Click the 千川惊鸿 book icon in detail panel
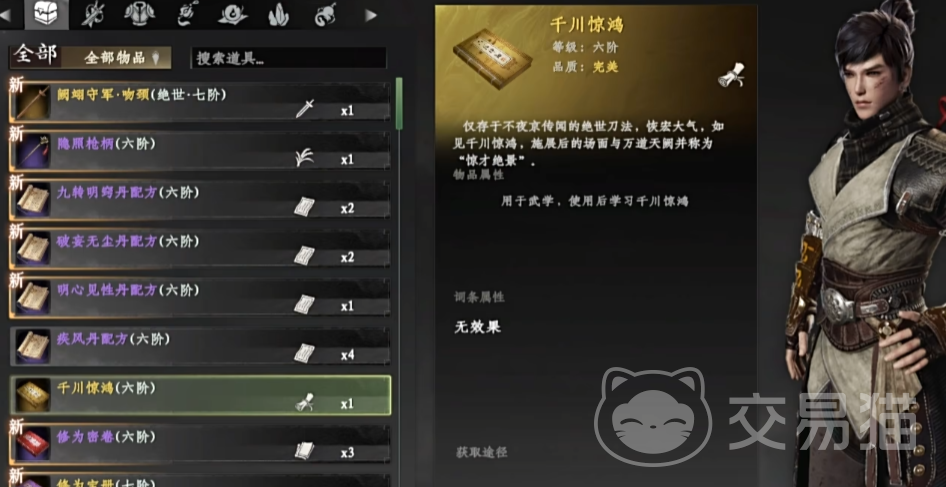 pos(493,57)
